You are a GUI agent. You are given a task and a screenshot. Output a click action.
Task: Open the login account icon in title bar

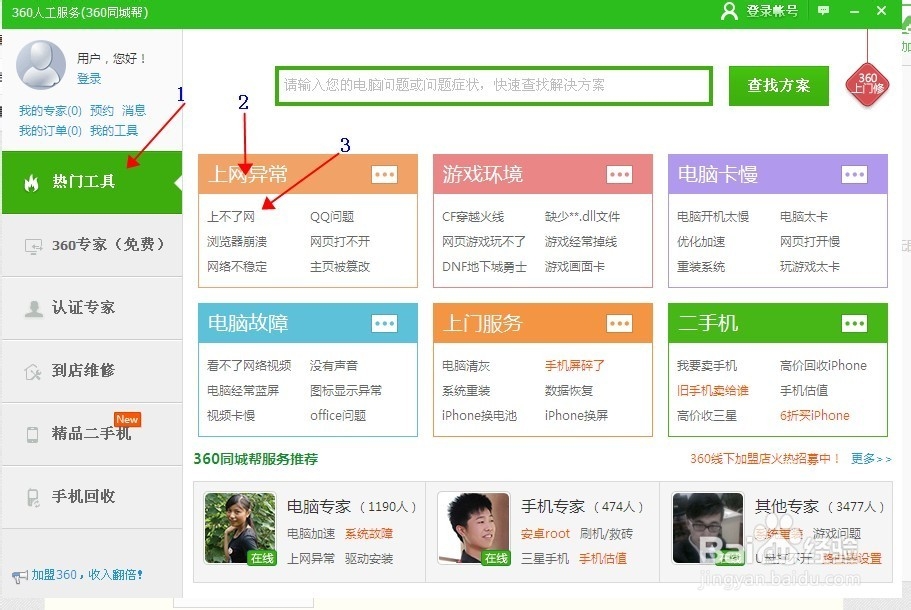pyautogui.click(x=729, y=11)
